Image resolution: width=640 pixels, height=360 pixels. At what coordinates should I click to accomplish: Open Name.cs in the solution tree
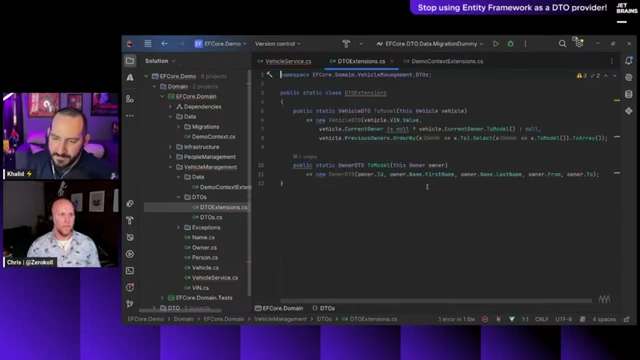199,237
